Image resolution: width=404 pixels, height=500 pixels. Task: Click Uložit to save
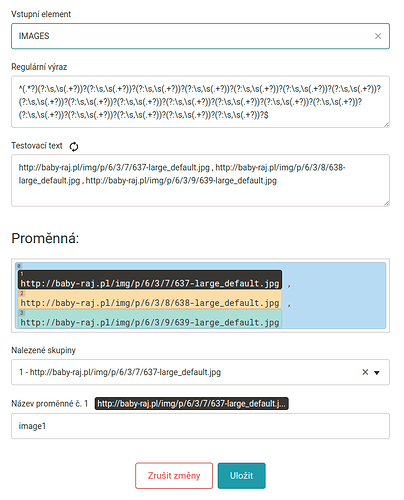[242, 476]
